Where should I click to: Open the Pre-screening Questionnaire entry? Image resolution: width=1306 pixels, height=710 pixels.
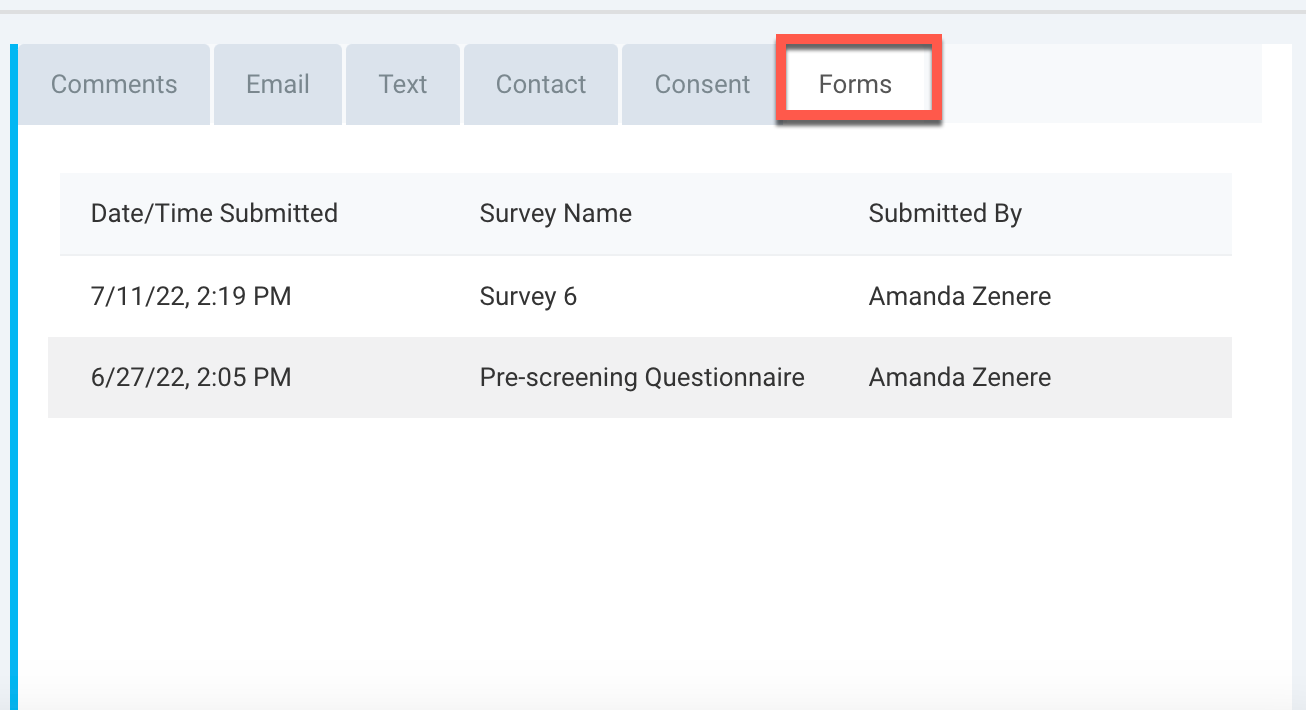(x=642, y=378)
